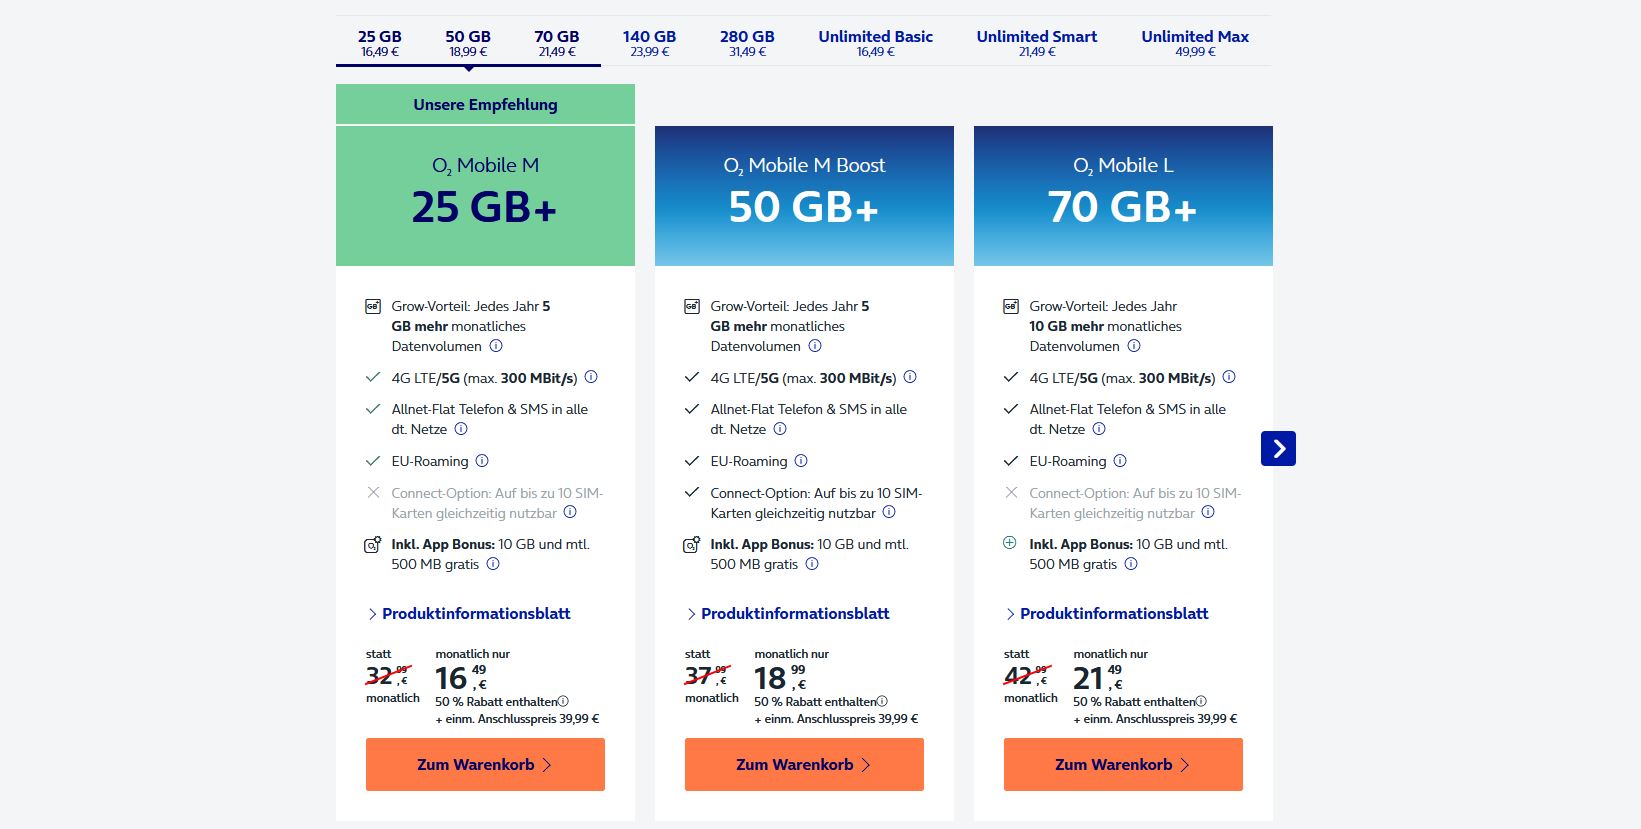Open Connect-Option info icon in Mobile M Boost
This screenshot has width=1641, height=829.
coord(889,512)
